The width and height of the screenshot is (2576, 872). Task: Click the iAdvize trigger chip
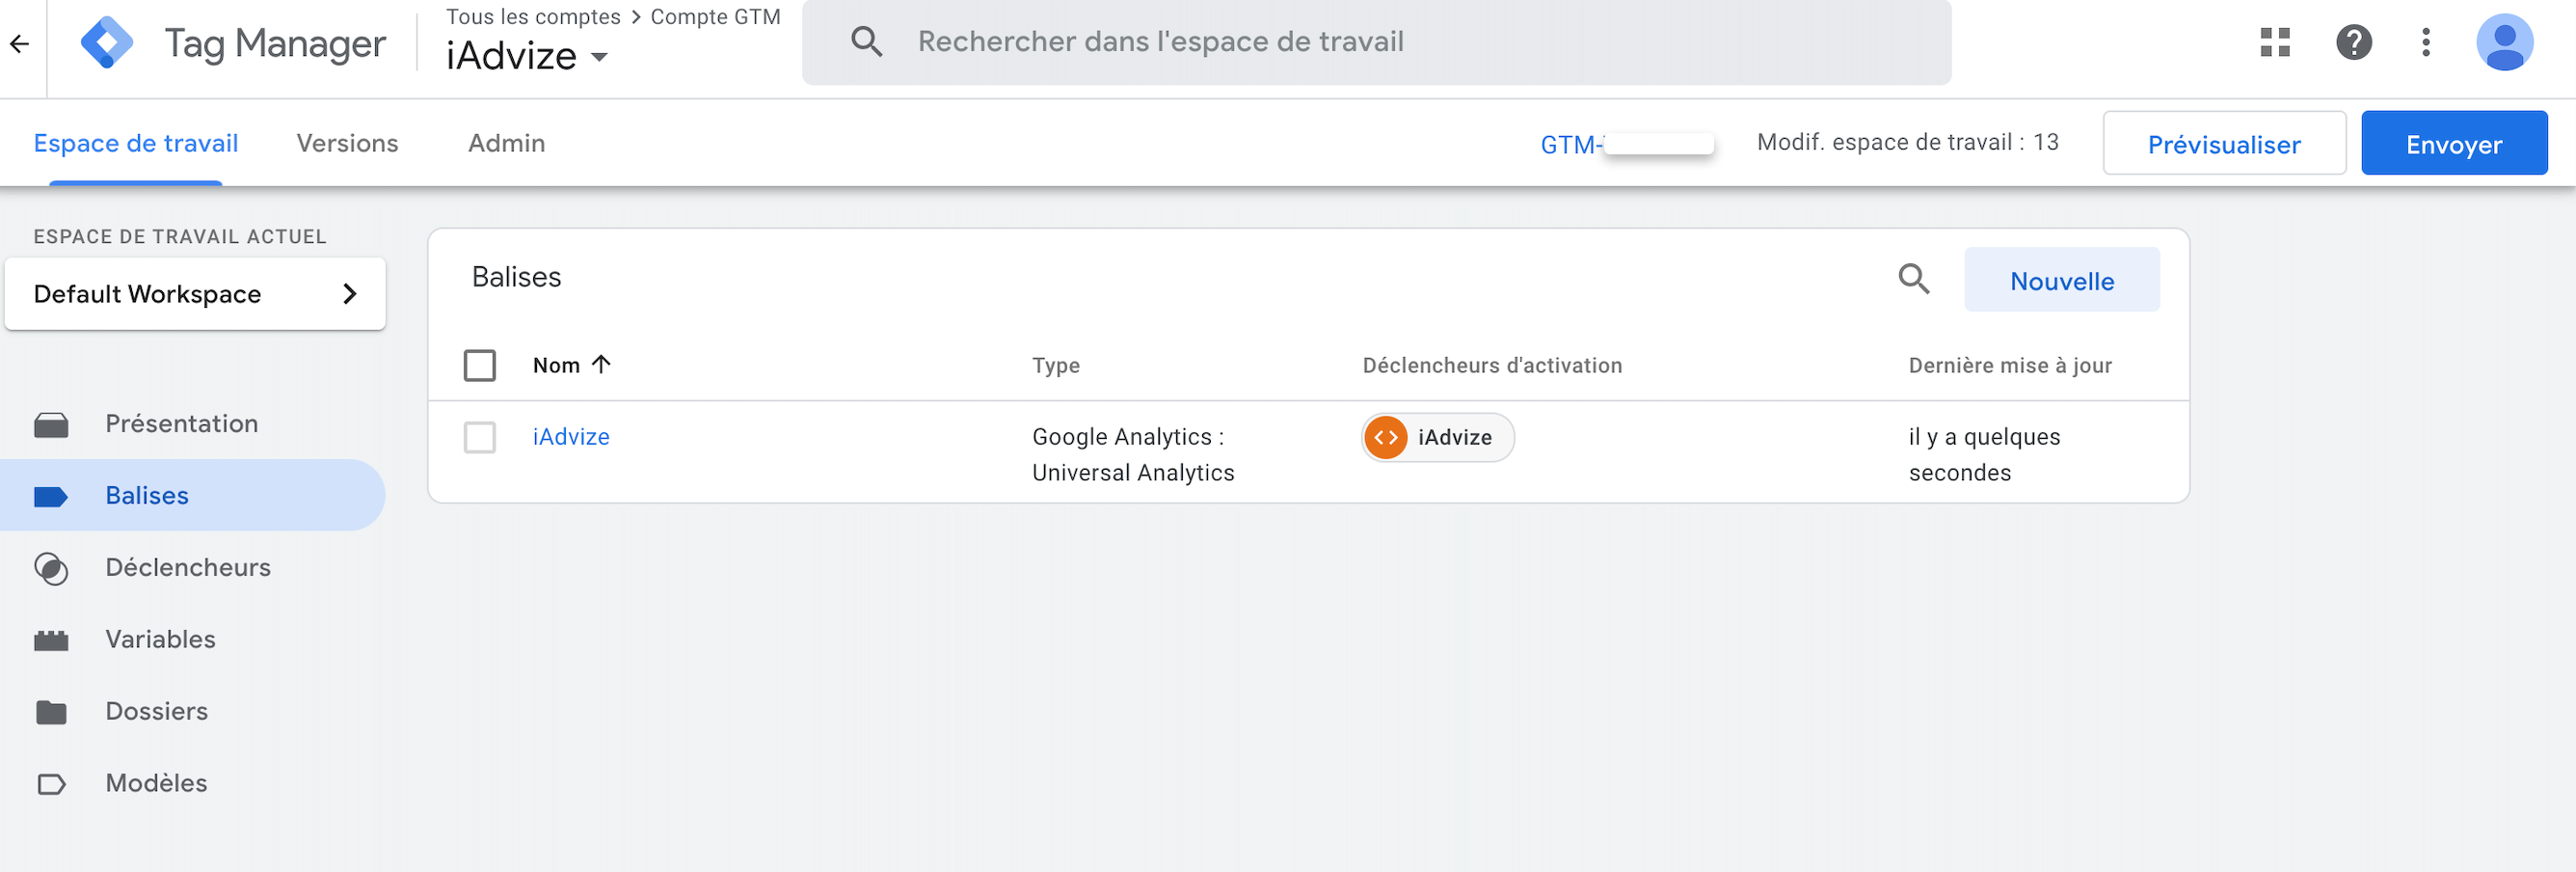click(1438, 437)
